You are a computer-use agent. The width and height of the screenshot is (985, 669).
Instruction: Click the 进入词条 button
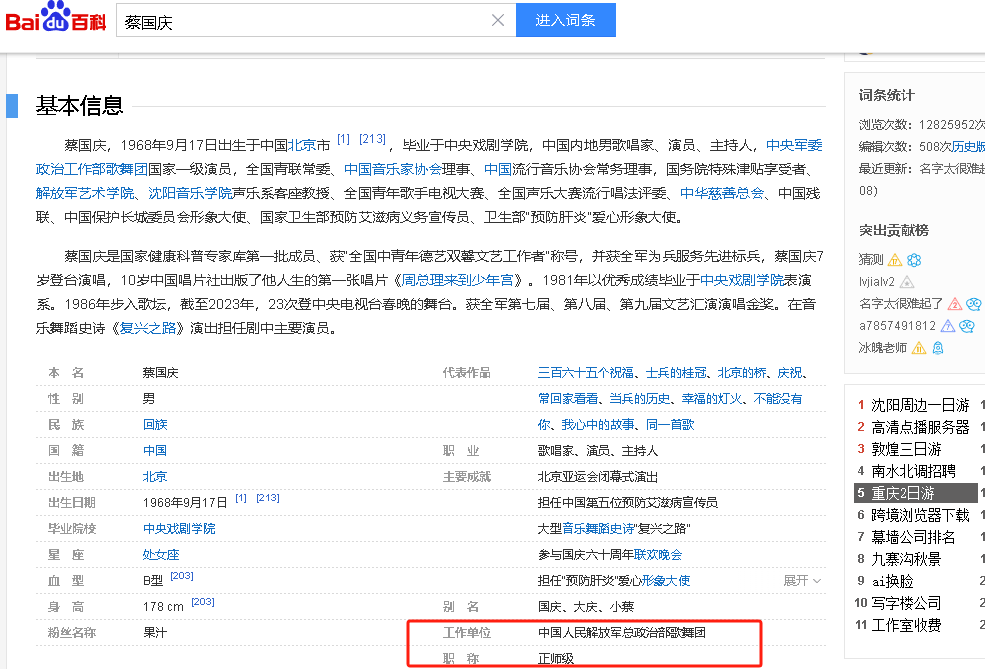click(565, 20)
